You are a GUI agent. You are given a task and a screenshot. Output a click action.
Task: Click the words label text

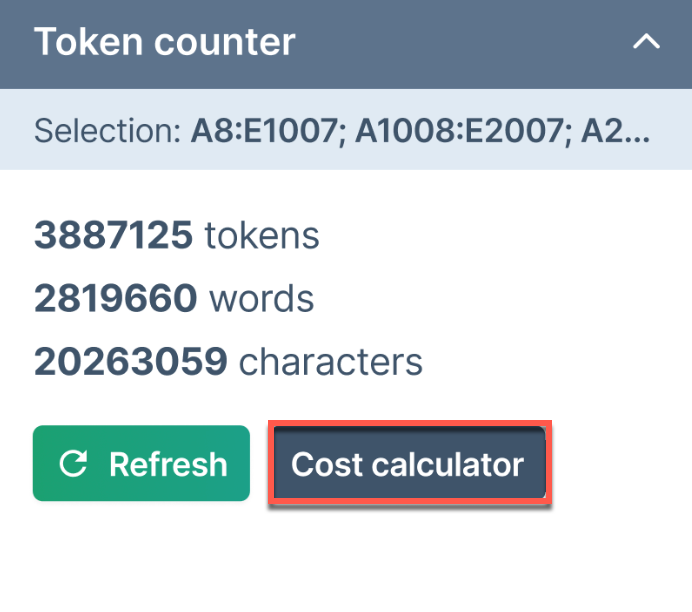[x=262, y=299]
